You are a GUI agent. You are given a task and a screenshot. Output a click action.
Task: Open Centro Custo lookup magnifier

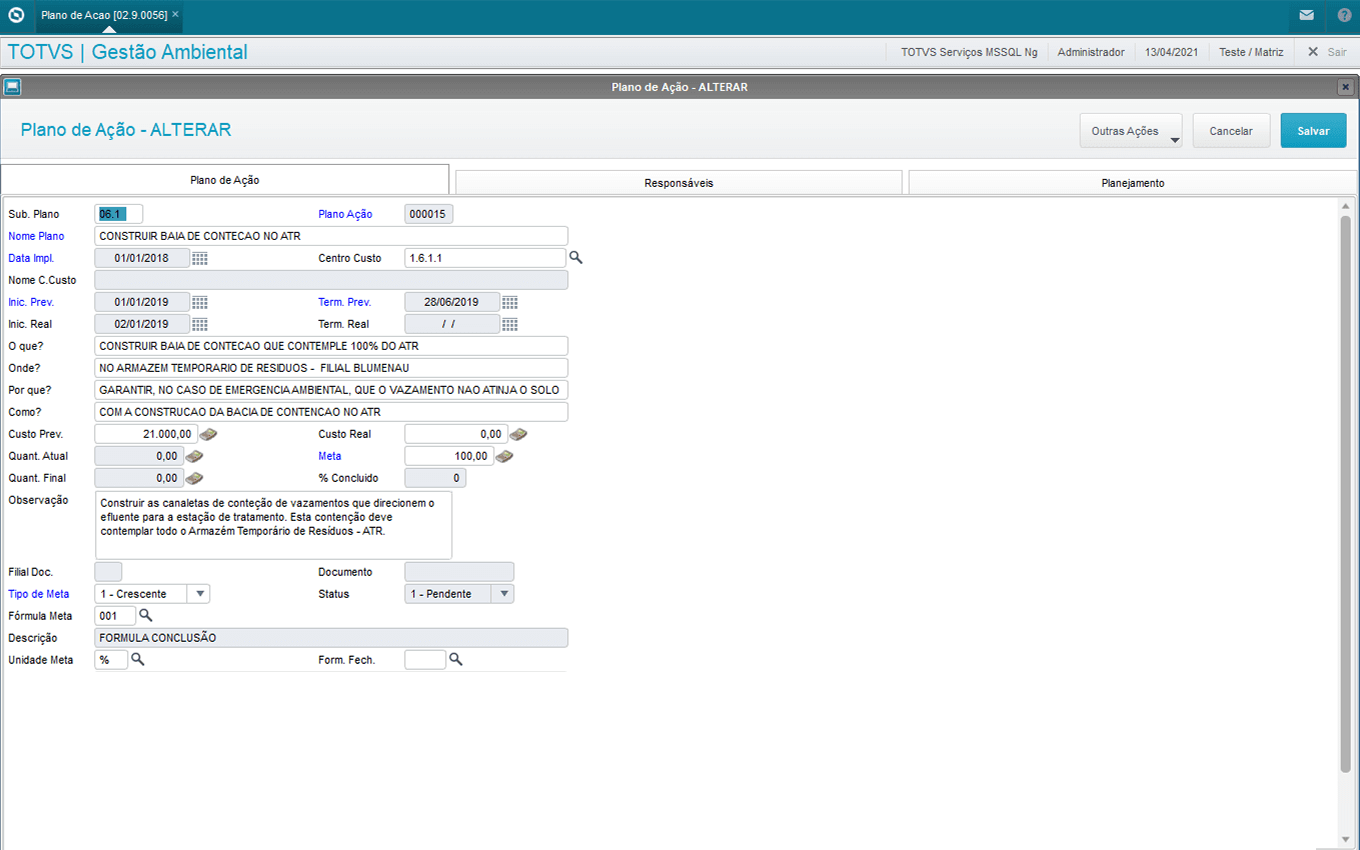pos(576,258)
